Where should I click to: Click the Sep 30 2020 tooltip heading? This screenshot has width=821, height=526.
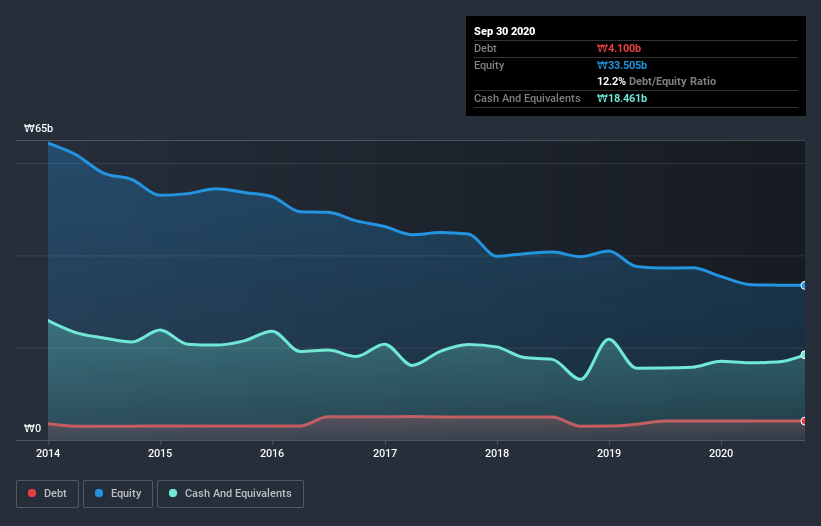[505, 31]
